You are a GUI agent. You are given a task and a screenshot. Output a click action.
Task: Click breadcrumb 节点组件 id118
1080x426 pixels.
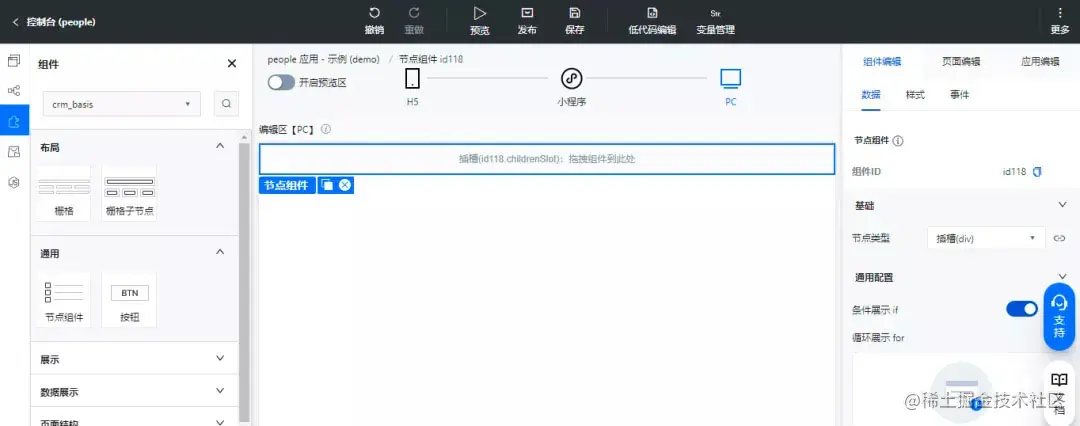point(430,59)
